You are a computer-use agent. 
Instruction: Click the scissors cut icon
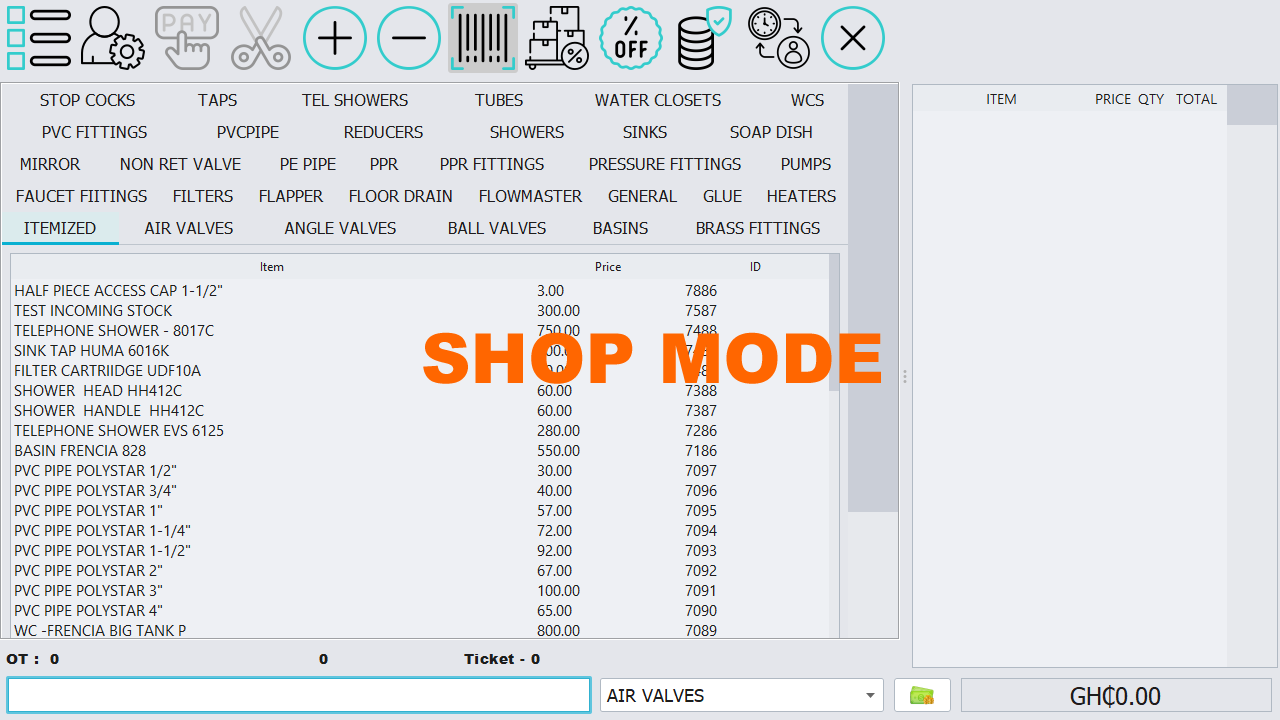(260, 38)
